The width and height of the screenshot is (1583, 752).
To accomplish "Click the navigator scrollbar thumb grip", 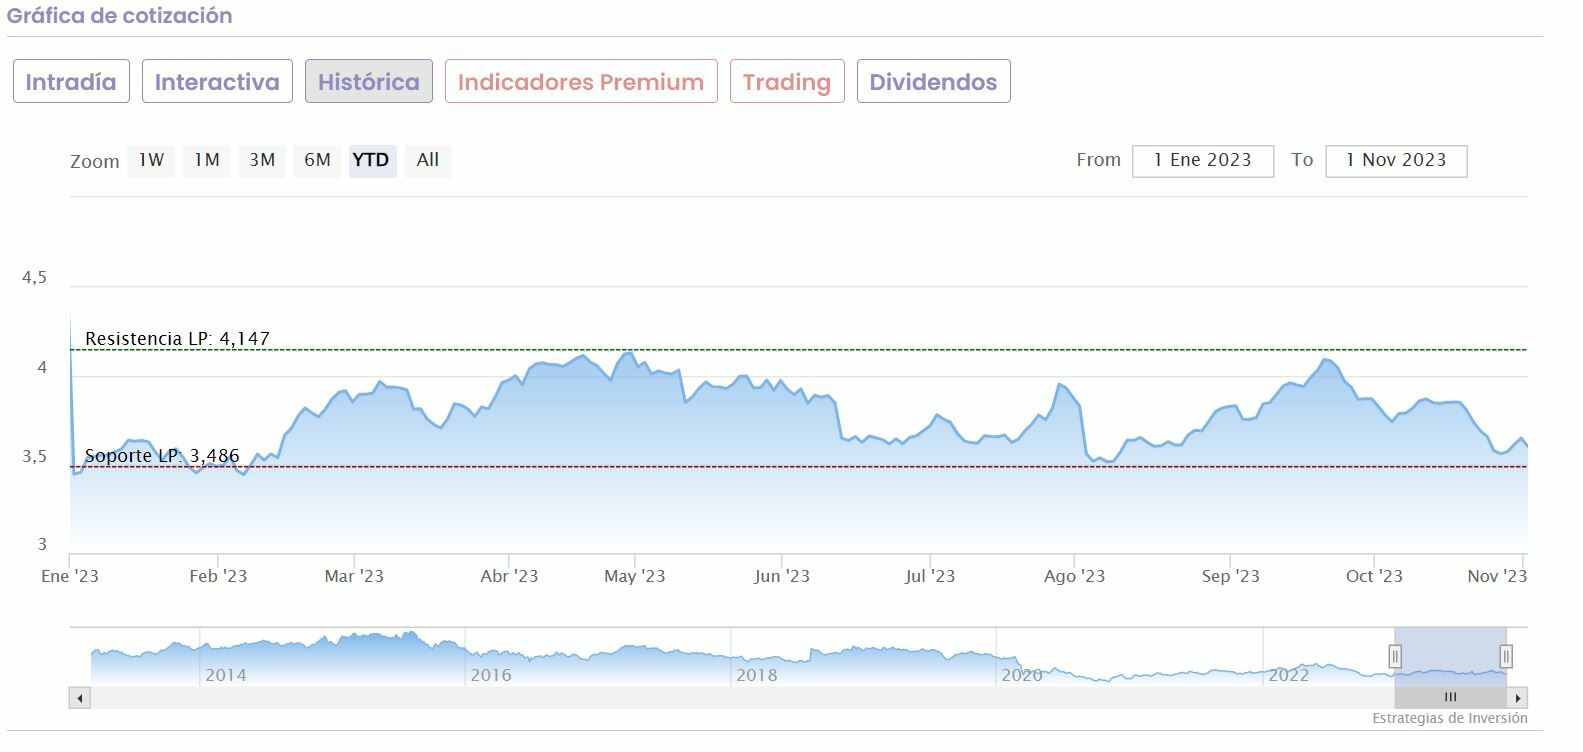I will (x=1450, y=698).
